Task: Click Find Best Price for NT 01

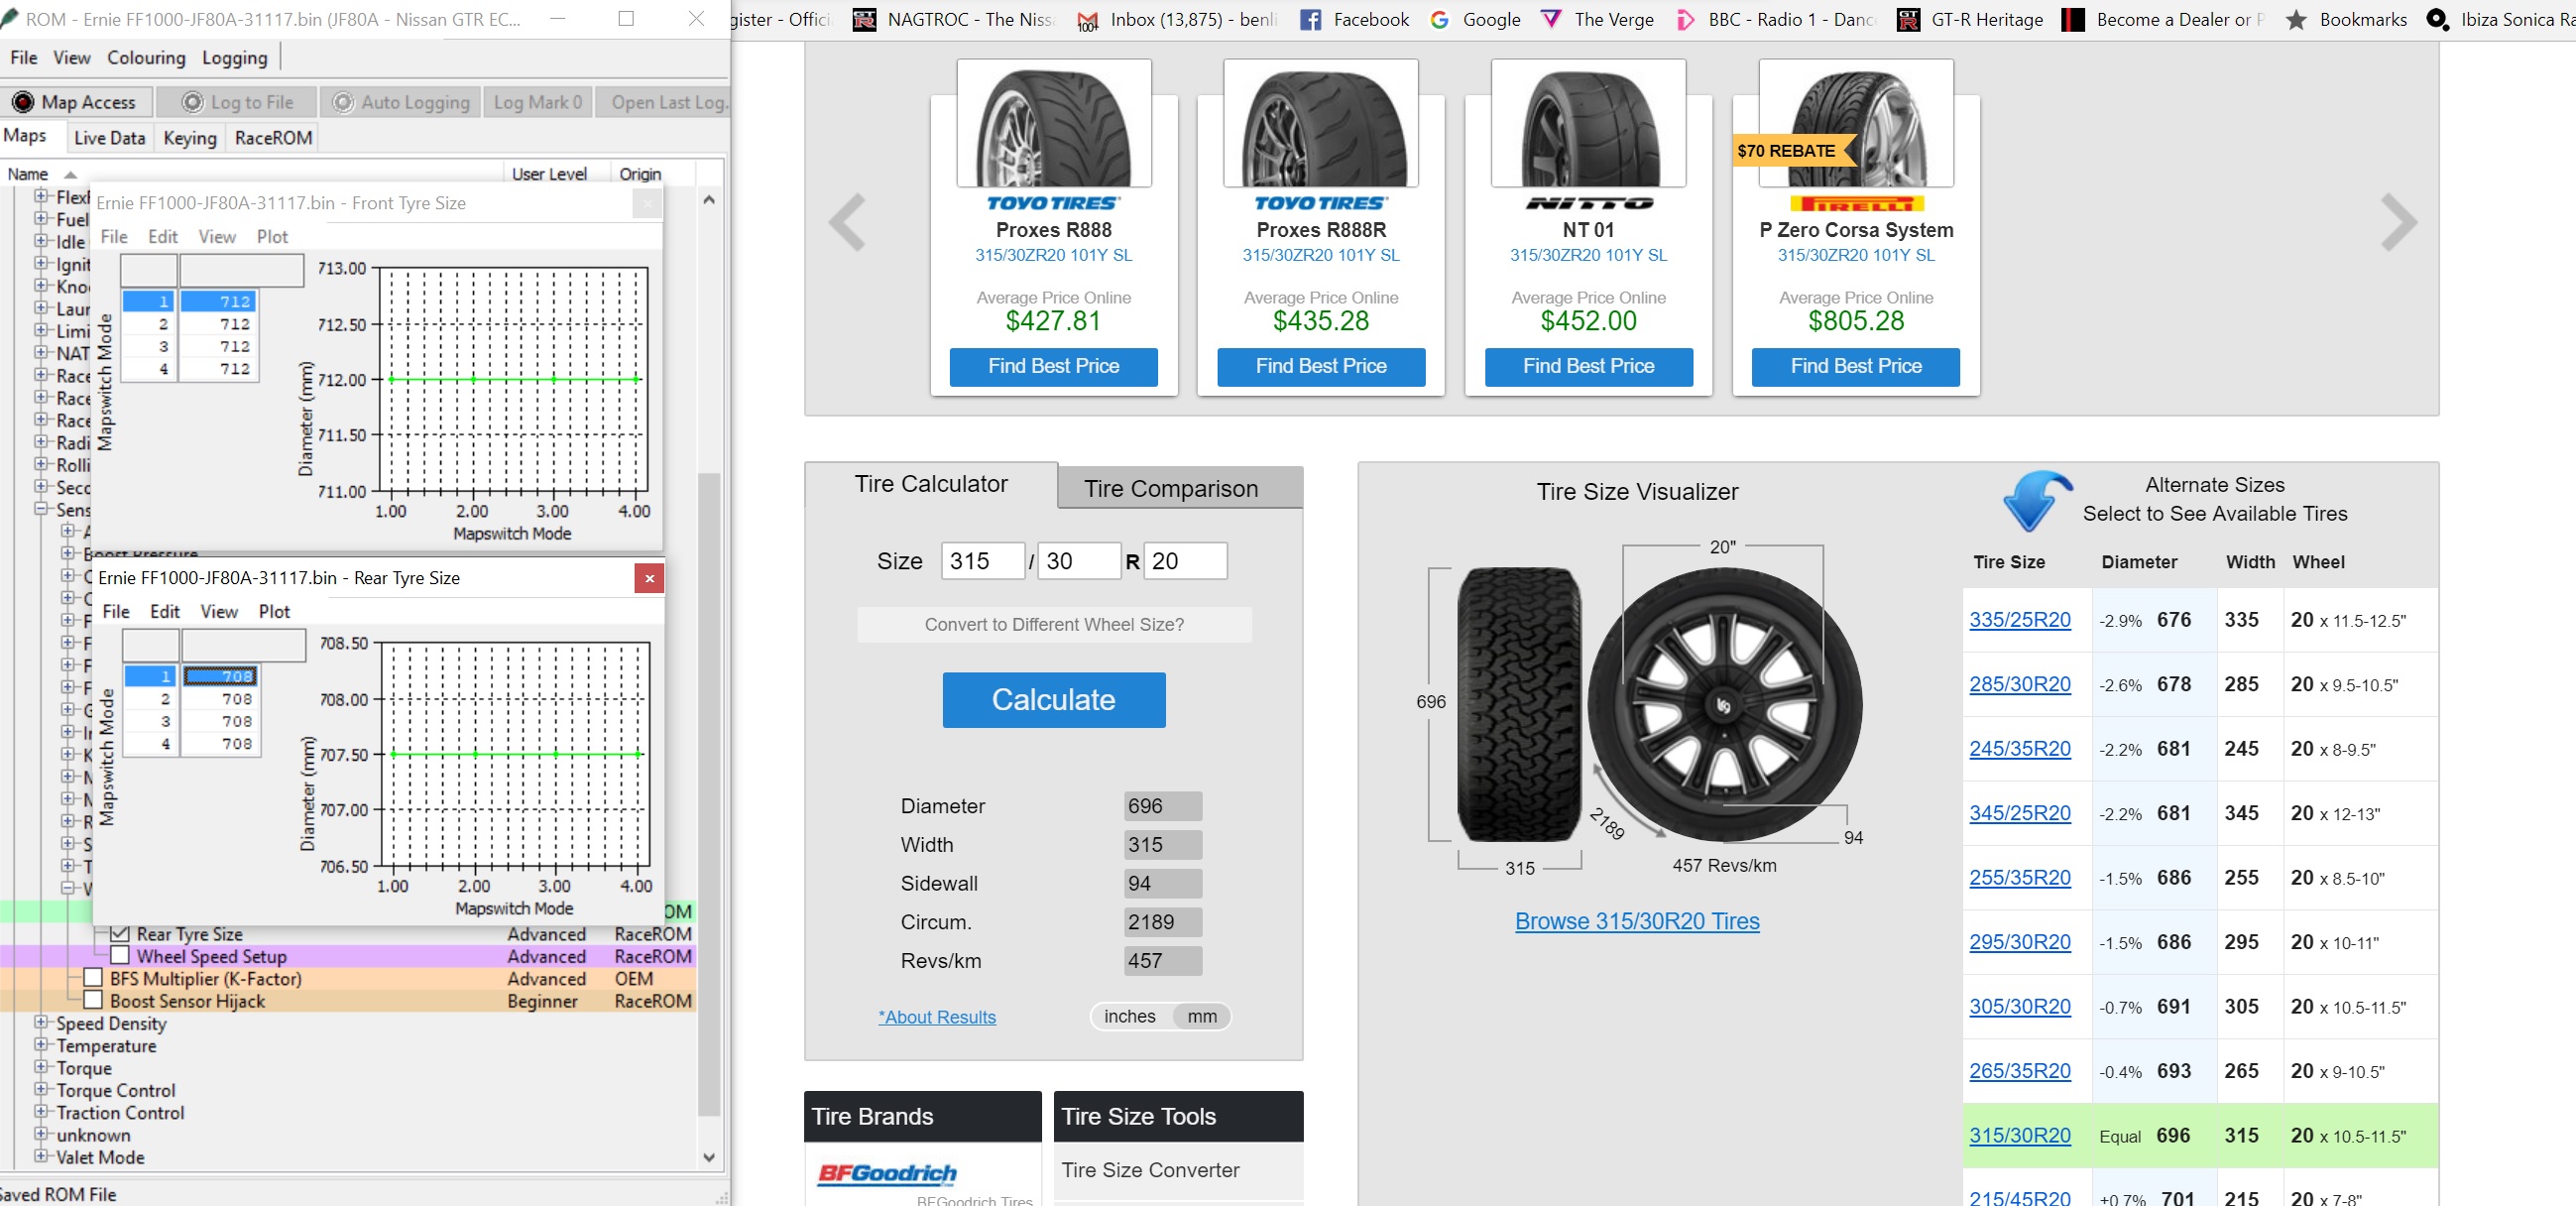Action: [x=1588, y=366]
